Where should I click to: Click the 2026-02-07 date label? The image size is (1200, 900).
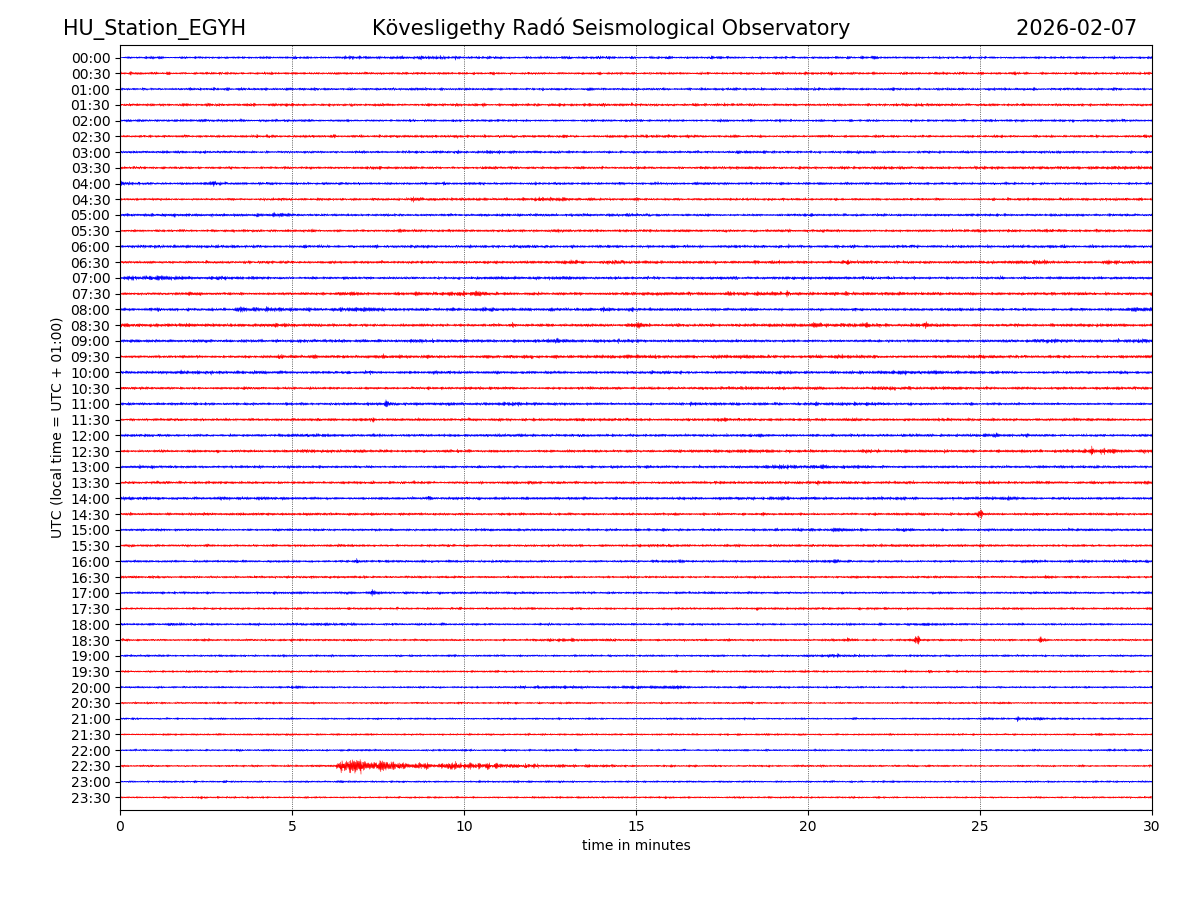tap(1076, 28)
